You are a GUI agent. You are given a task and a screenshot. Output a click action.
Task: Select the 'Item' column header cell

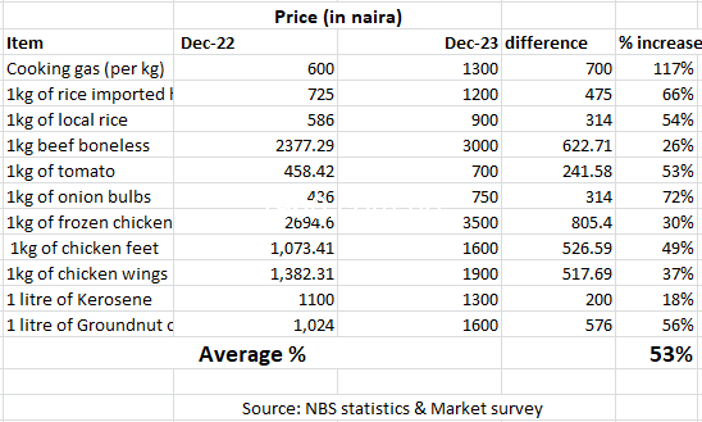tap(25, 43)
